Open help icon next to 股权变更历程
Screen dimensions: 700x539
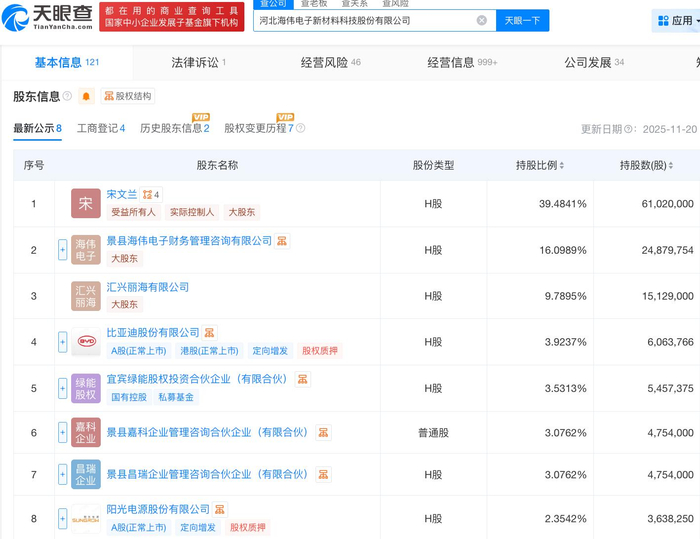click(x=300, y=129)
